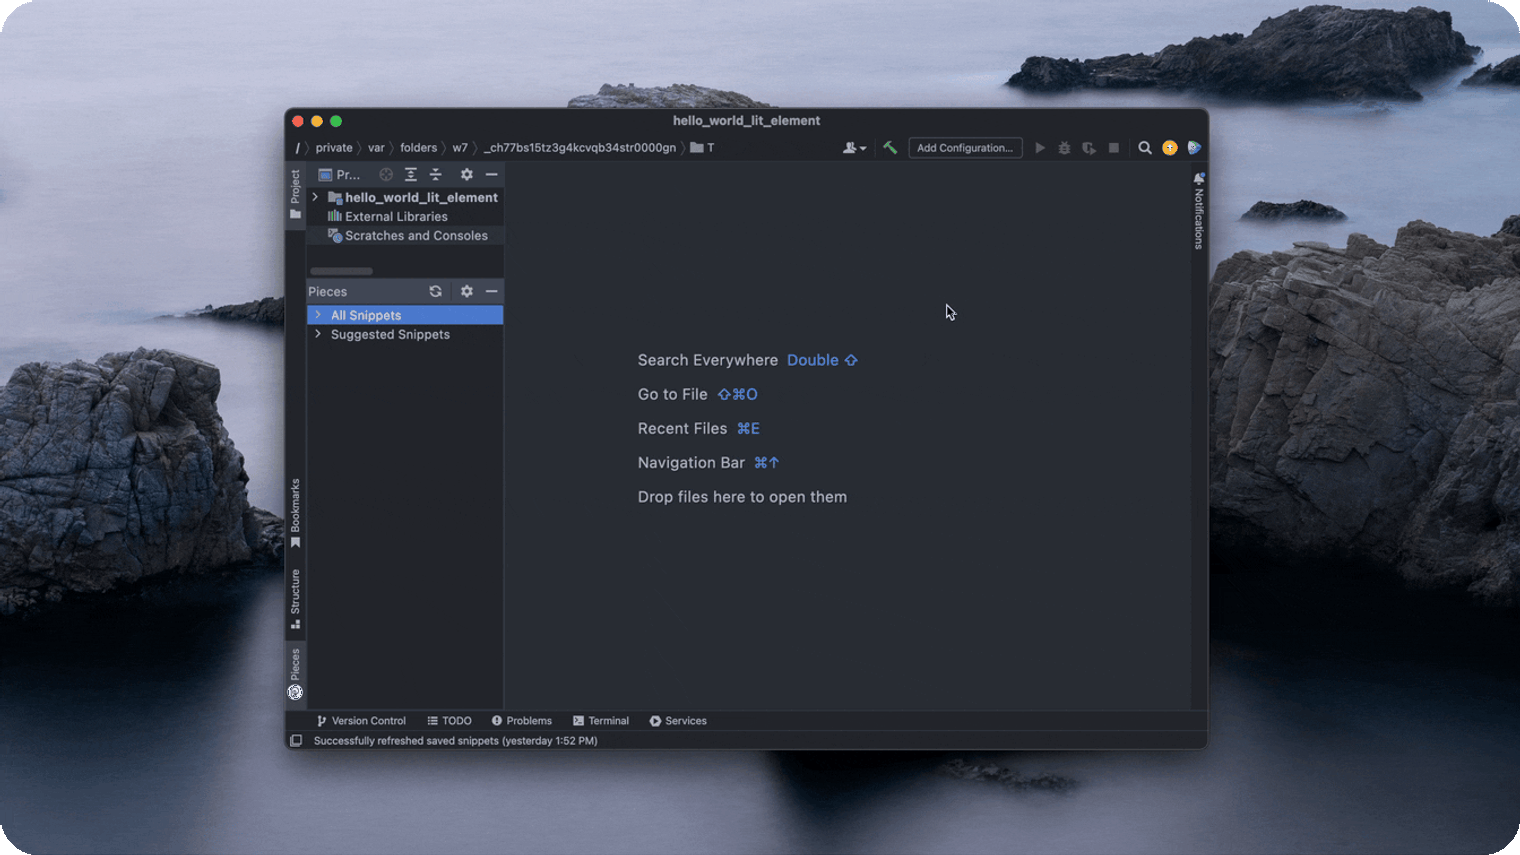Click the Project panel horizontal scrollbar

[x=341, y=271]
